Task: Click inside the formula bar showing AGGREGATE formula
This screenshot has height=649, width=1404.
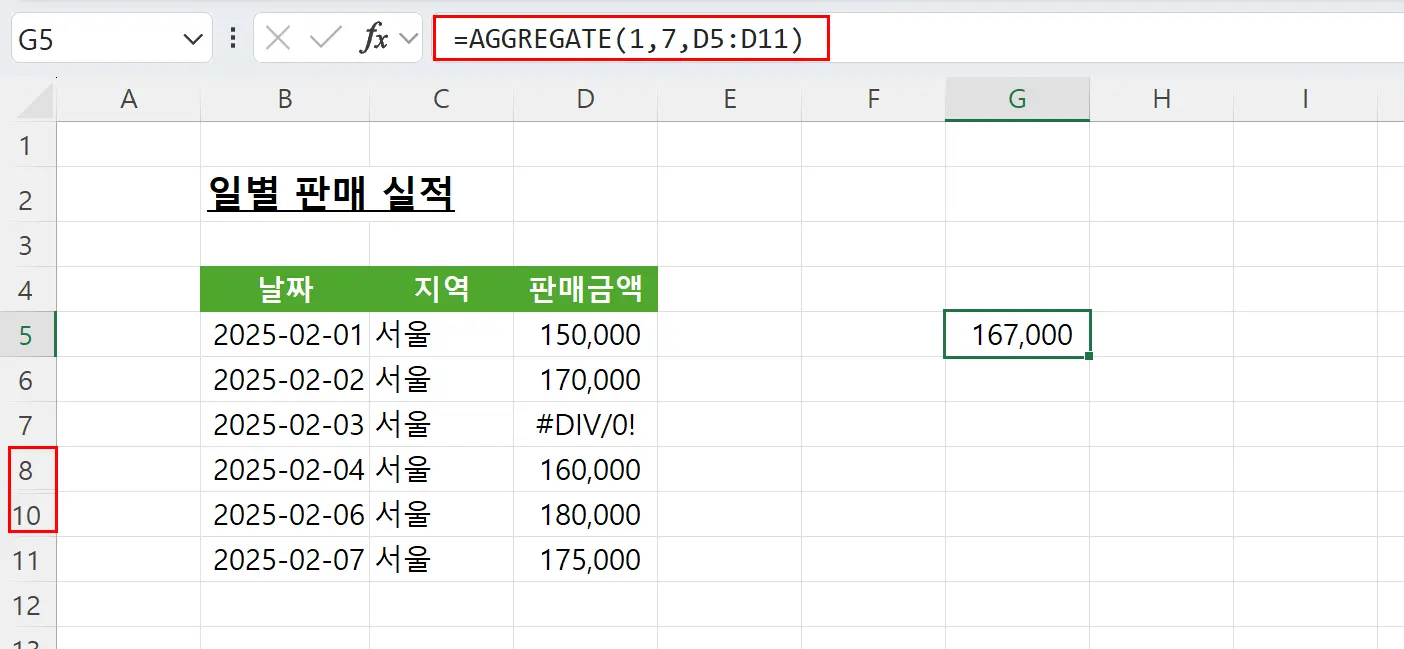Action: 630,39
